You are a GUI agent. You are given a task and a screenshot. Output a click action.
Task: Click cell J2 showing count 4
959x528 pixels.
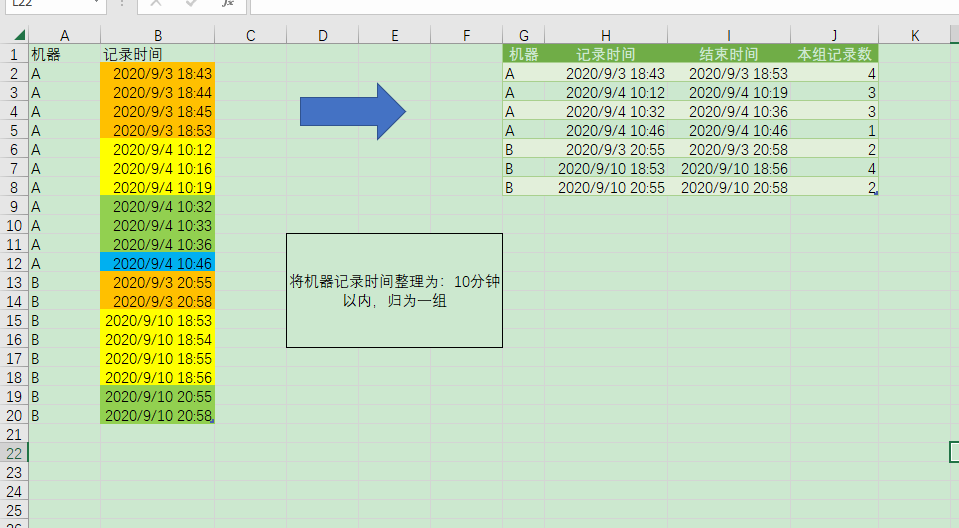coord(834,73)
